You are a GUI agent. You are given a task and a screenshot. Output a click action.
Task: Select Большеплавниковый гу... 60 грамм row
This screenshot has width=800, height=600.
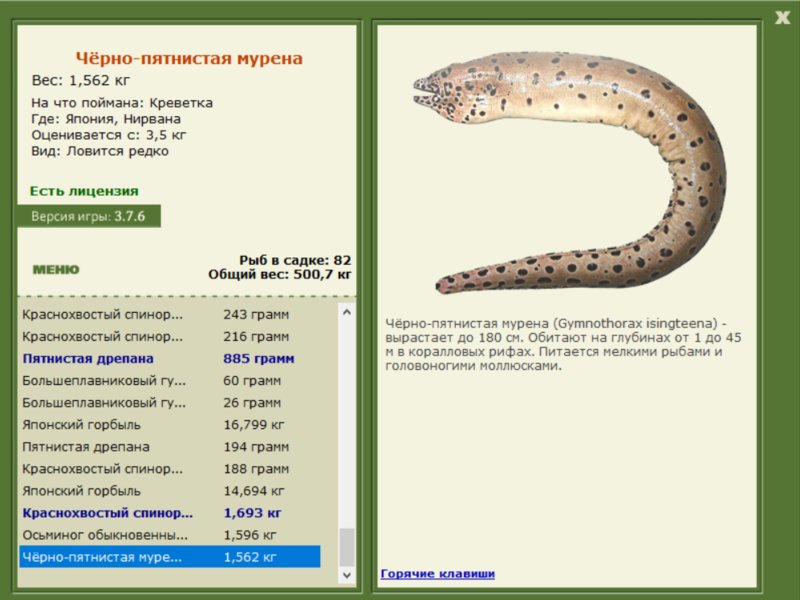click(x=170, y=381)
